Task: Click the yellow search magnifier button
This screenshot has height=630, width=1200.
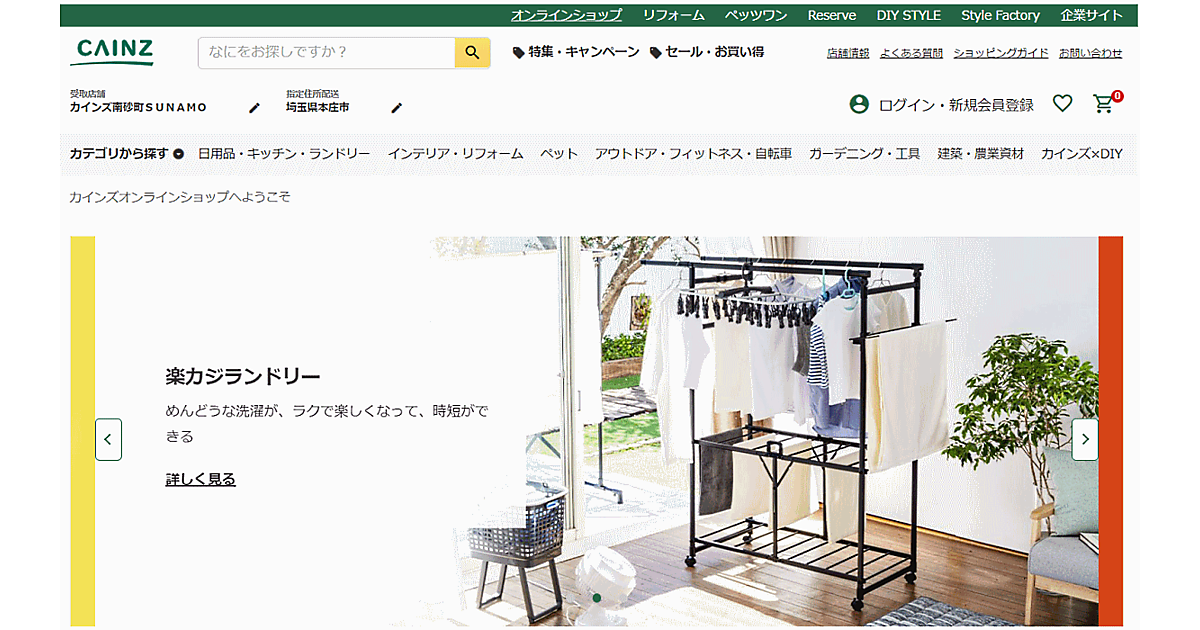Action: [x=472, y=52]
